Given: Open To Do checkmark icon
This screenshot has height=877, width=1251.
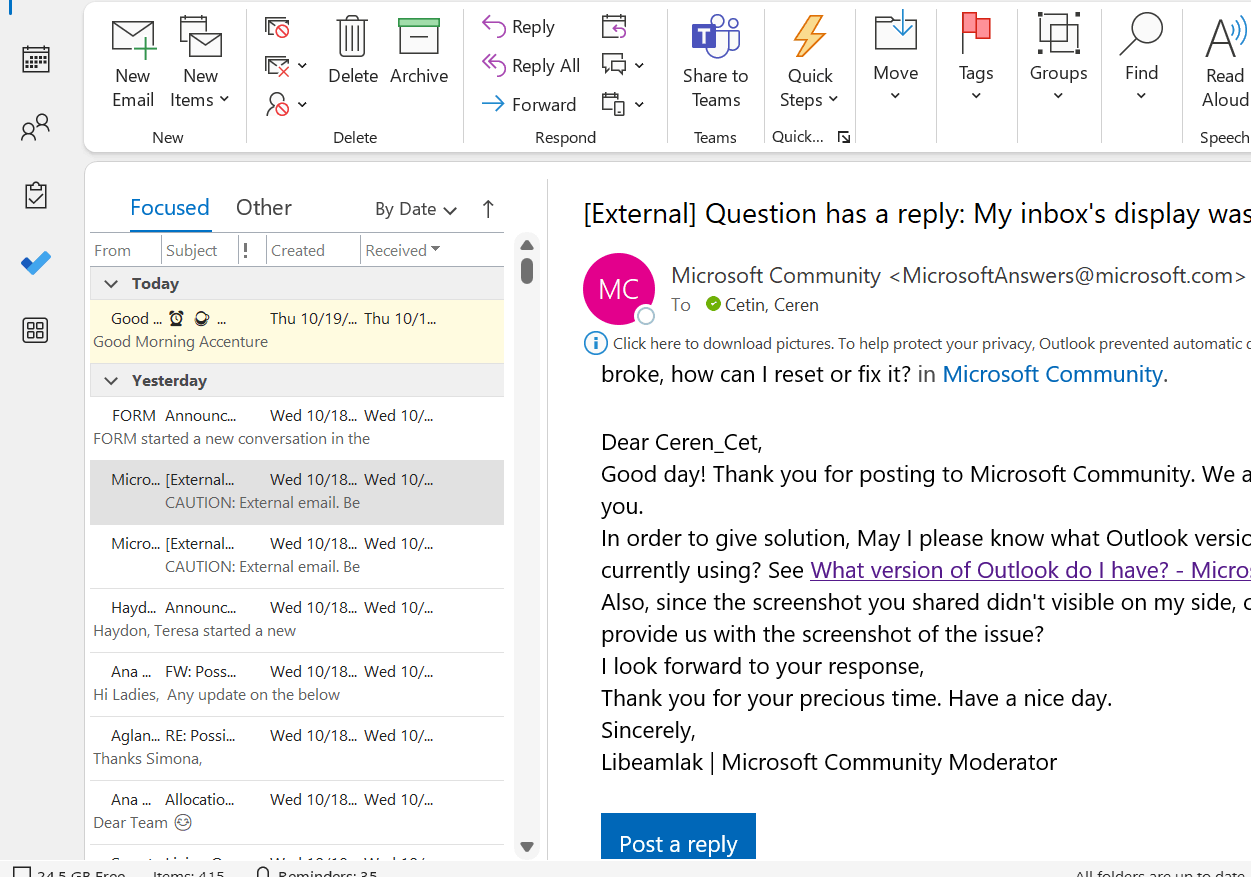Looking at the screenshot, I should coord(36,263).
